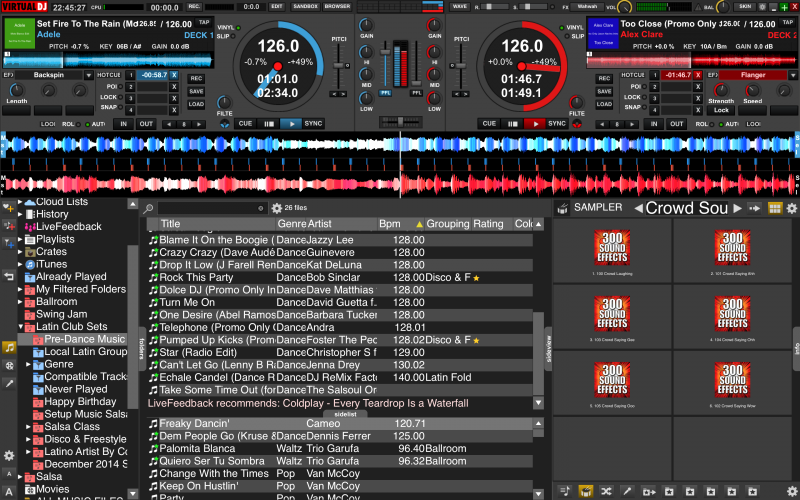Click the search magnifier icon
800x500 pixels.
coord(148,208)
